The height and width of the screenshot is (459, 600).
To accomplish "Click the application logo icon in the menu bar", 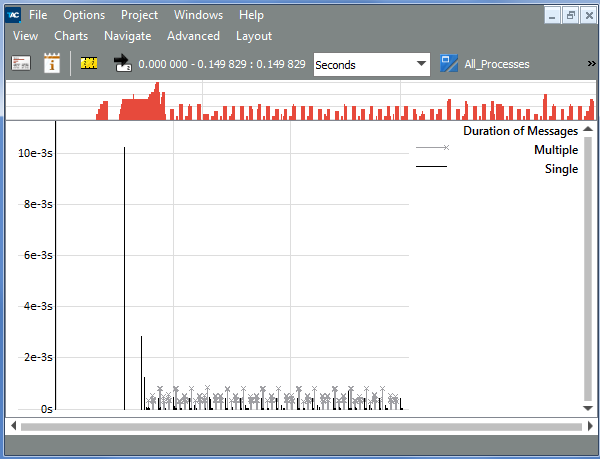I will point(12,15).
